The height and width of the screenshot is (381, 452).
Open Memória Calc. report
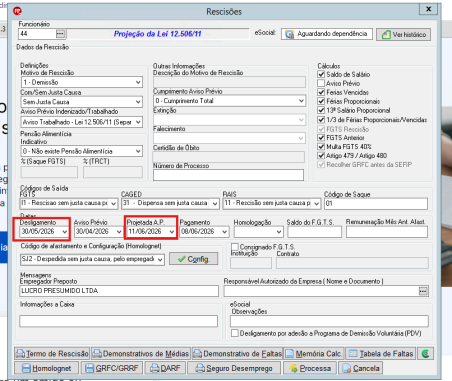(314, 353)
